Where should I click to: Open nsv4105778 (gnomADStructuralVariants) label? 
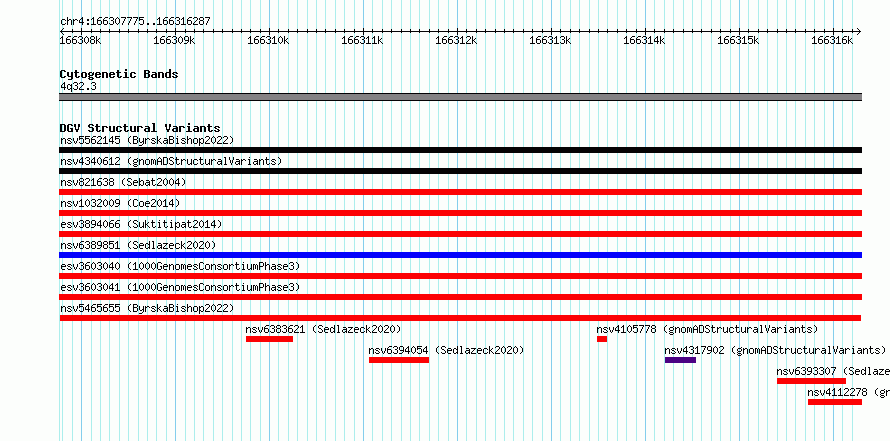pyautogui.click(x=707, y=329)
